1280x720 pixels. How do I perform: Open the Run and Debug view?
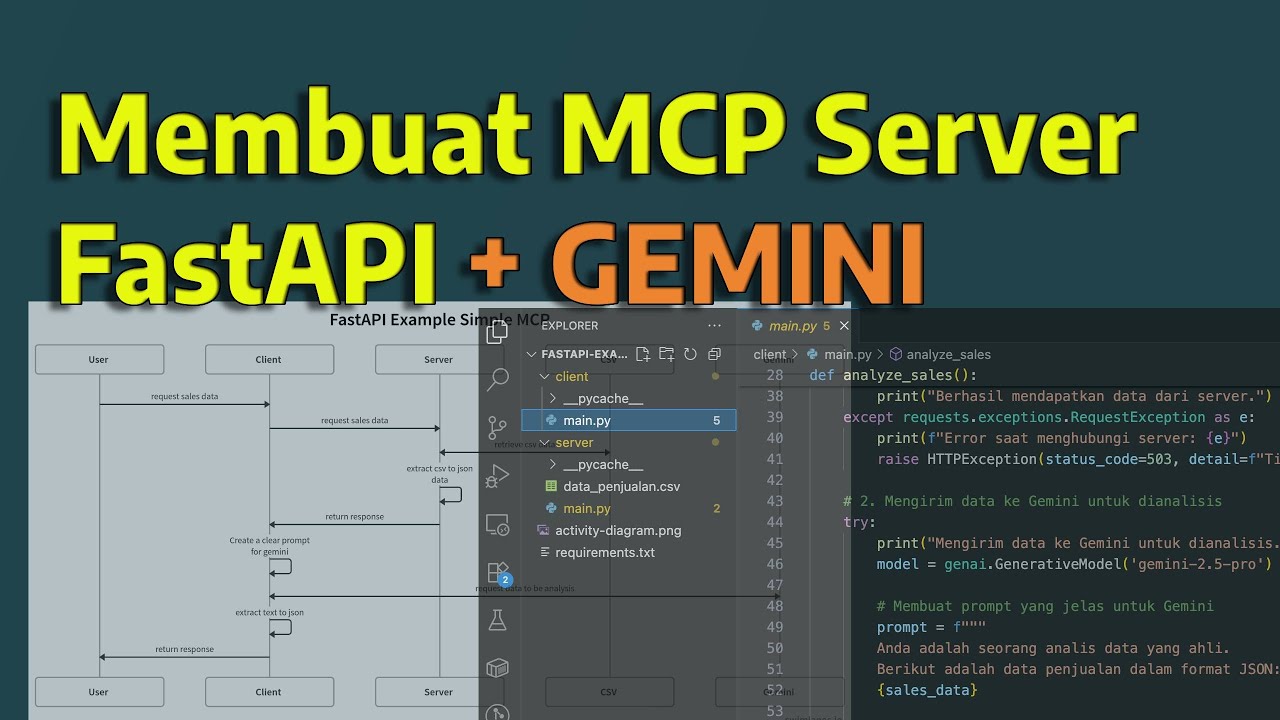[497, 476]
